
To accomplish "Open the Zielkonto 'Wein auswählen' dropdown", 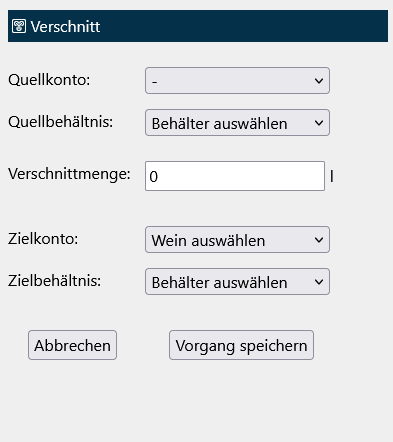I will tap(237, 240).
